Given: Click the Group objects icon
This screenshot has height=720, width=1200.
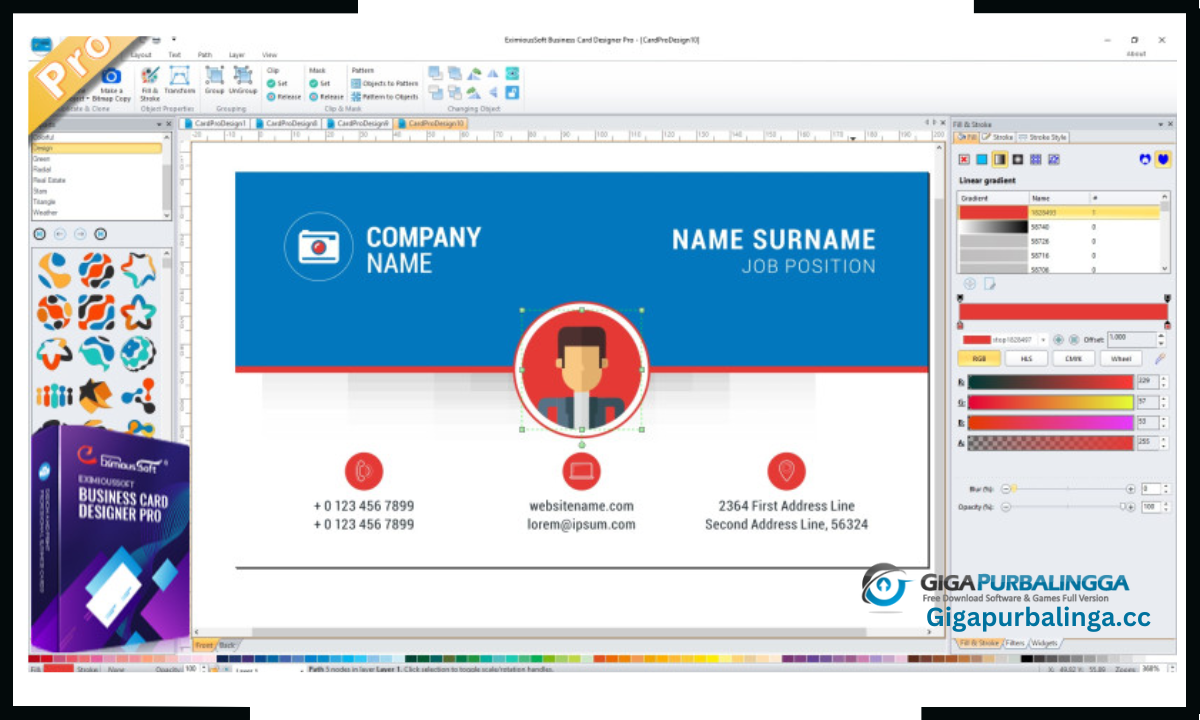Looking at the screenshot, I should [x=214, y=81].
